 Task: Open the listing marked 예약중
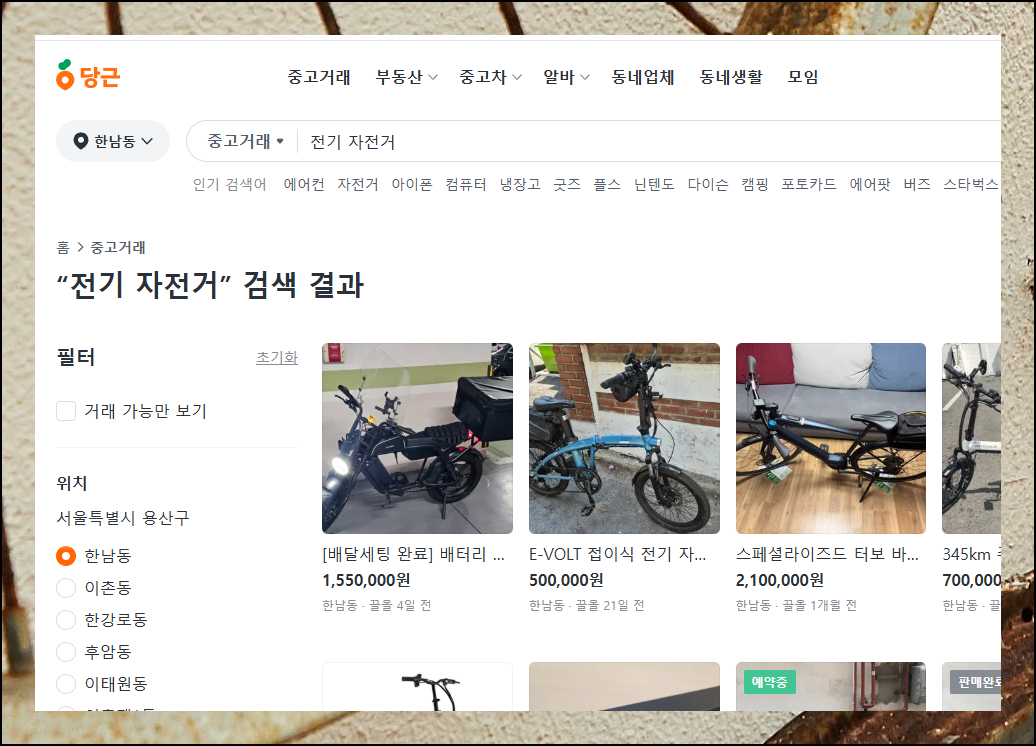831,687
